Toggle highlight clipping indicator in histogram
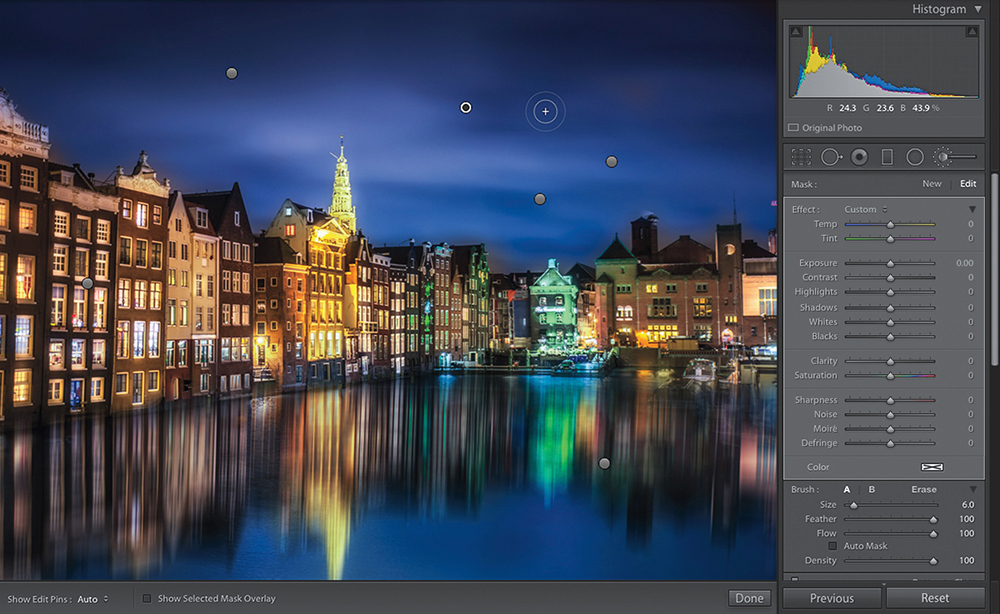Viewport: 1000px width, 614px height. click(971, 33)
